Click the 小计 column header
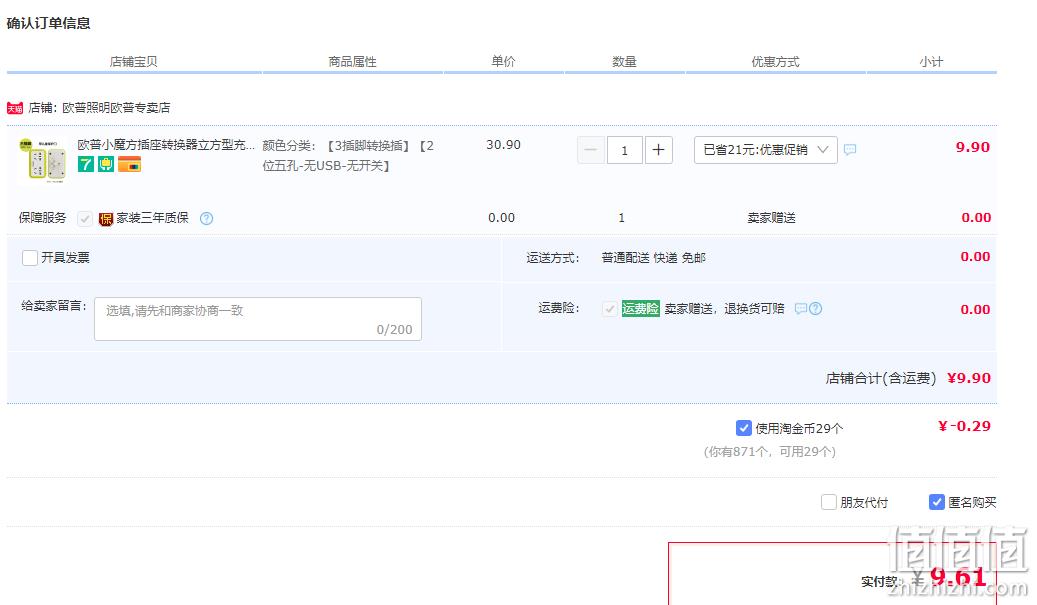Image resolution: width=1037 pixels, height=605 pixels. [931, 62]
